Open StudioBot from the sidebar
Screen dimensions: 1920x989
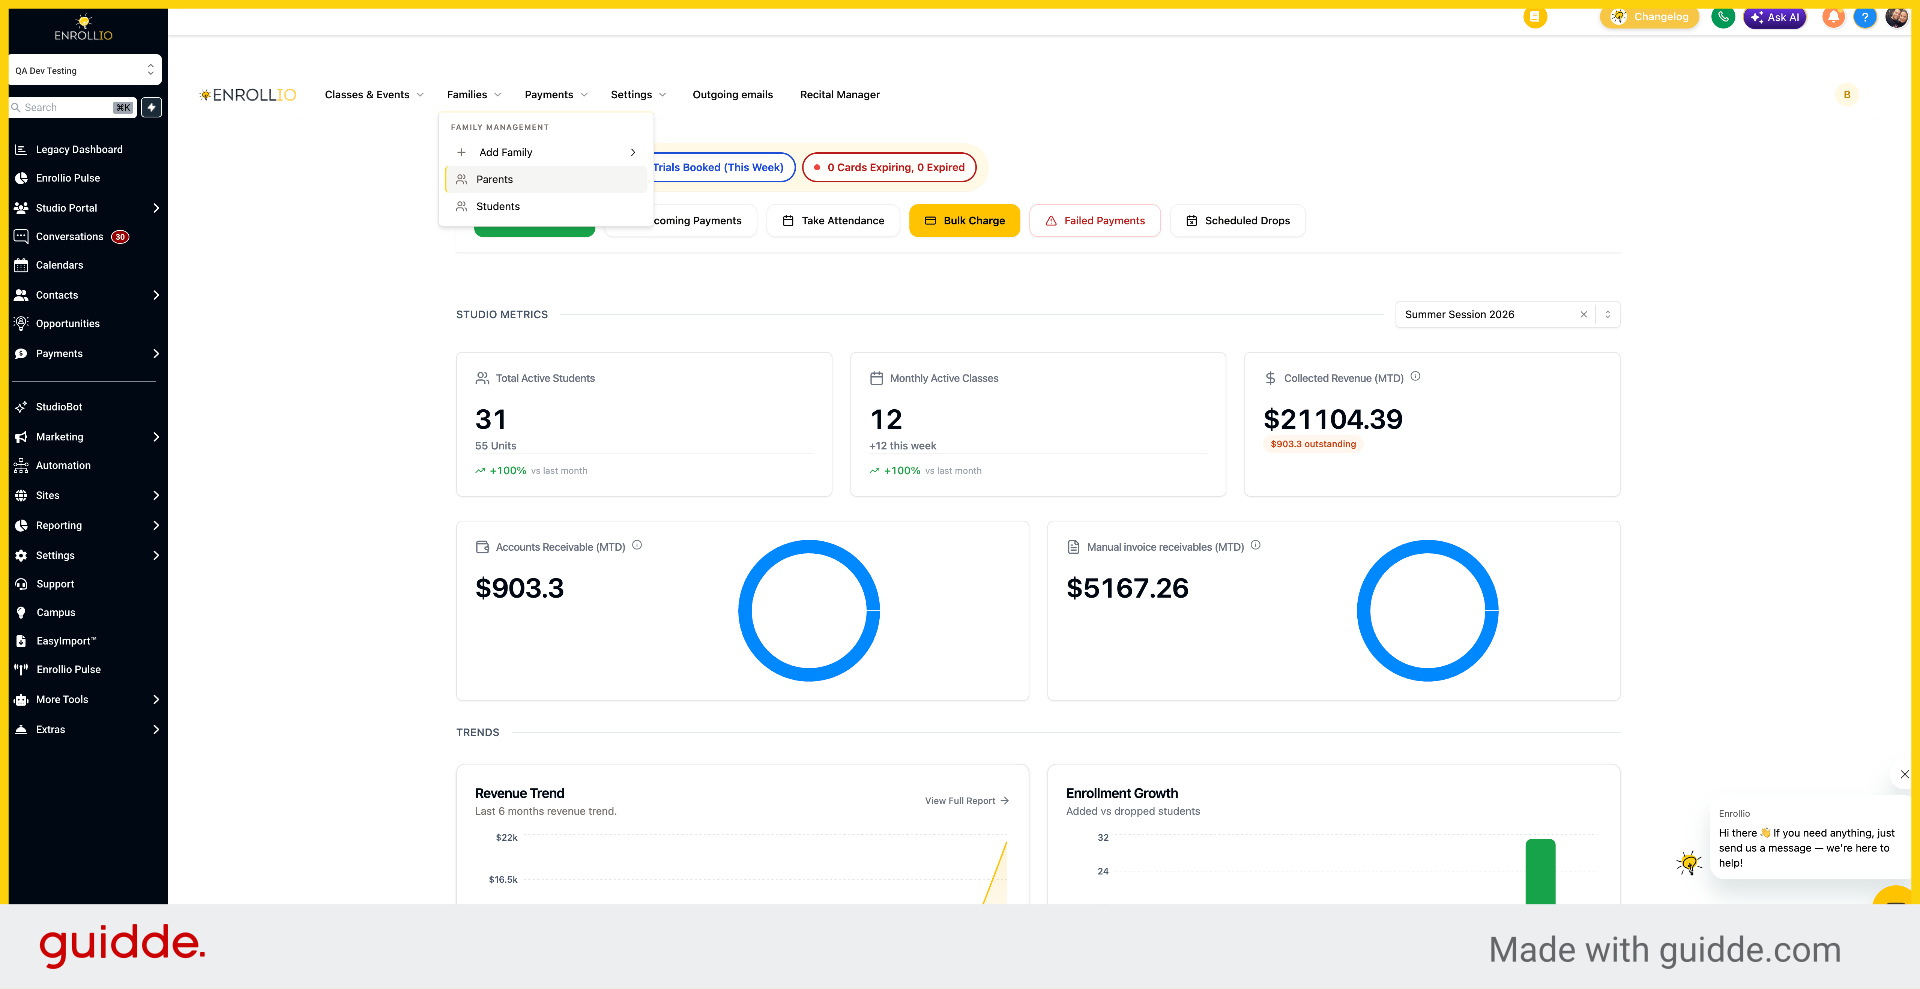tap(59, 407)
